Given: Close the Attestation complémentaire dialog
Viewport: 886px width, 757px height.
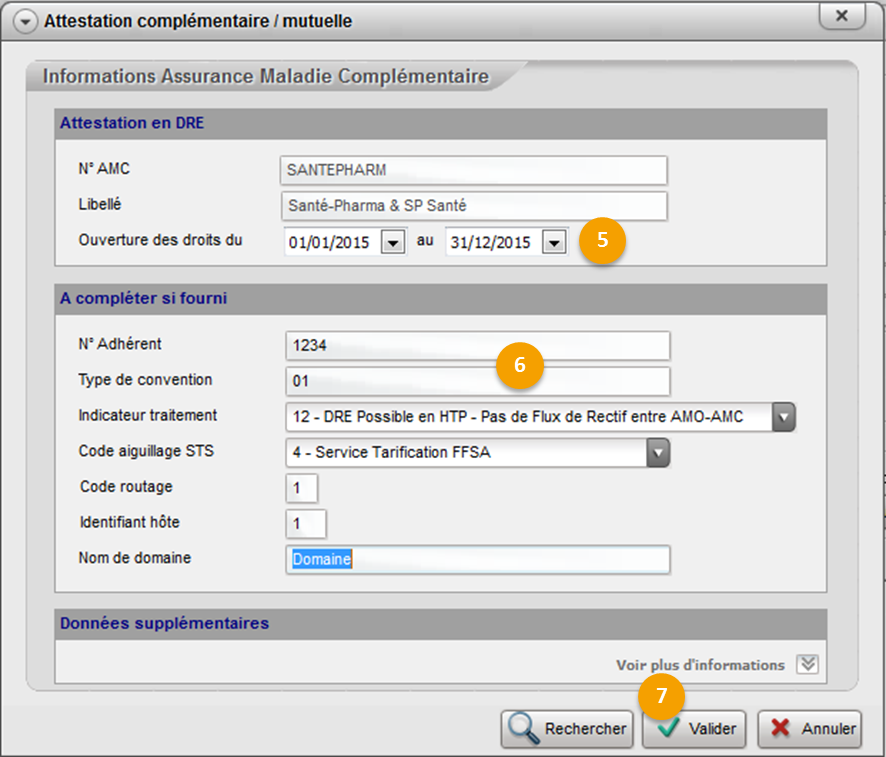Looking at the screenshot, I should pos(842,17).
